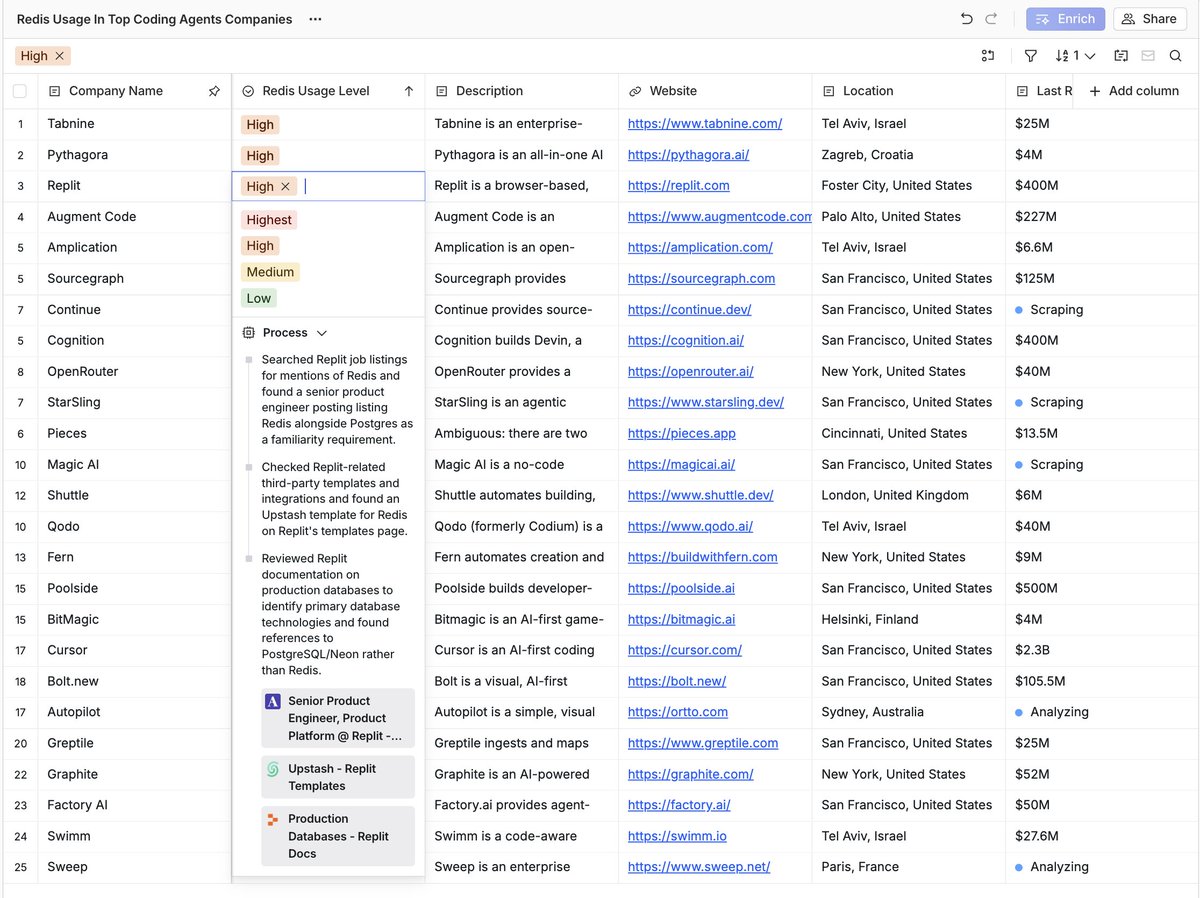Select the Sourcegraph company cell
The width and height of the screenshot is (1200, 898).
pyautogui.click(x=135, y=279)
